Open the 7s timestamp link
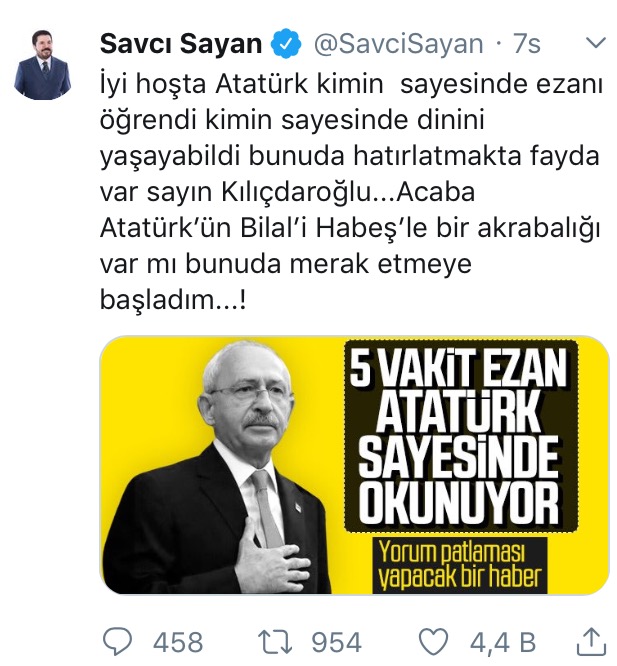Image resolution: width=617 pixels, height=666 pixels. (x=527, y=44)
